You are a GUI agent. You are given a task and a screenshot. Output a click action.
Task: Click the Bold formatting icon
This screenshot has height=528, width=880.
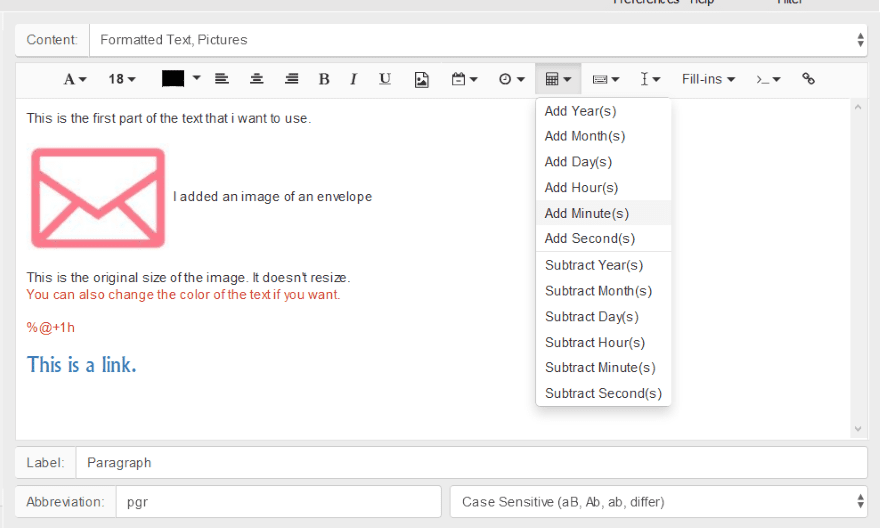[x=324, y=79]
